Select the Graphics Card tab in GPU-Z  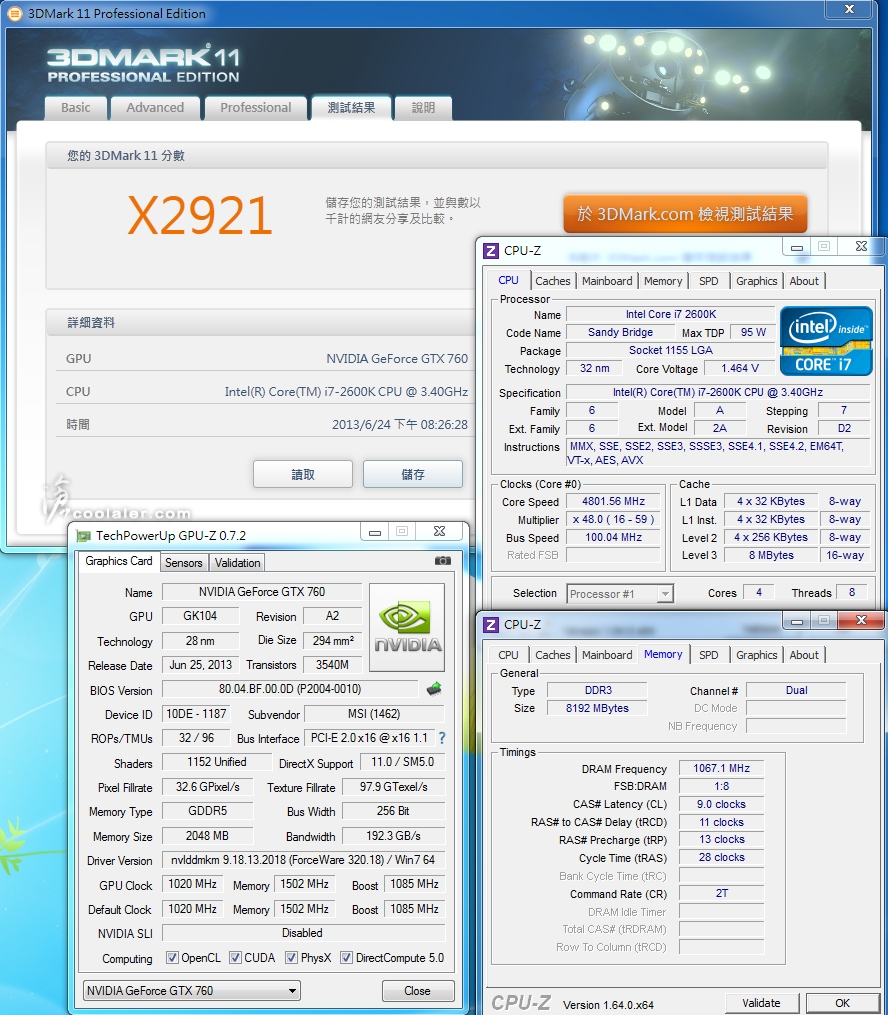119,561
